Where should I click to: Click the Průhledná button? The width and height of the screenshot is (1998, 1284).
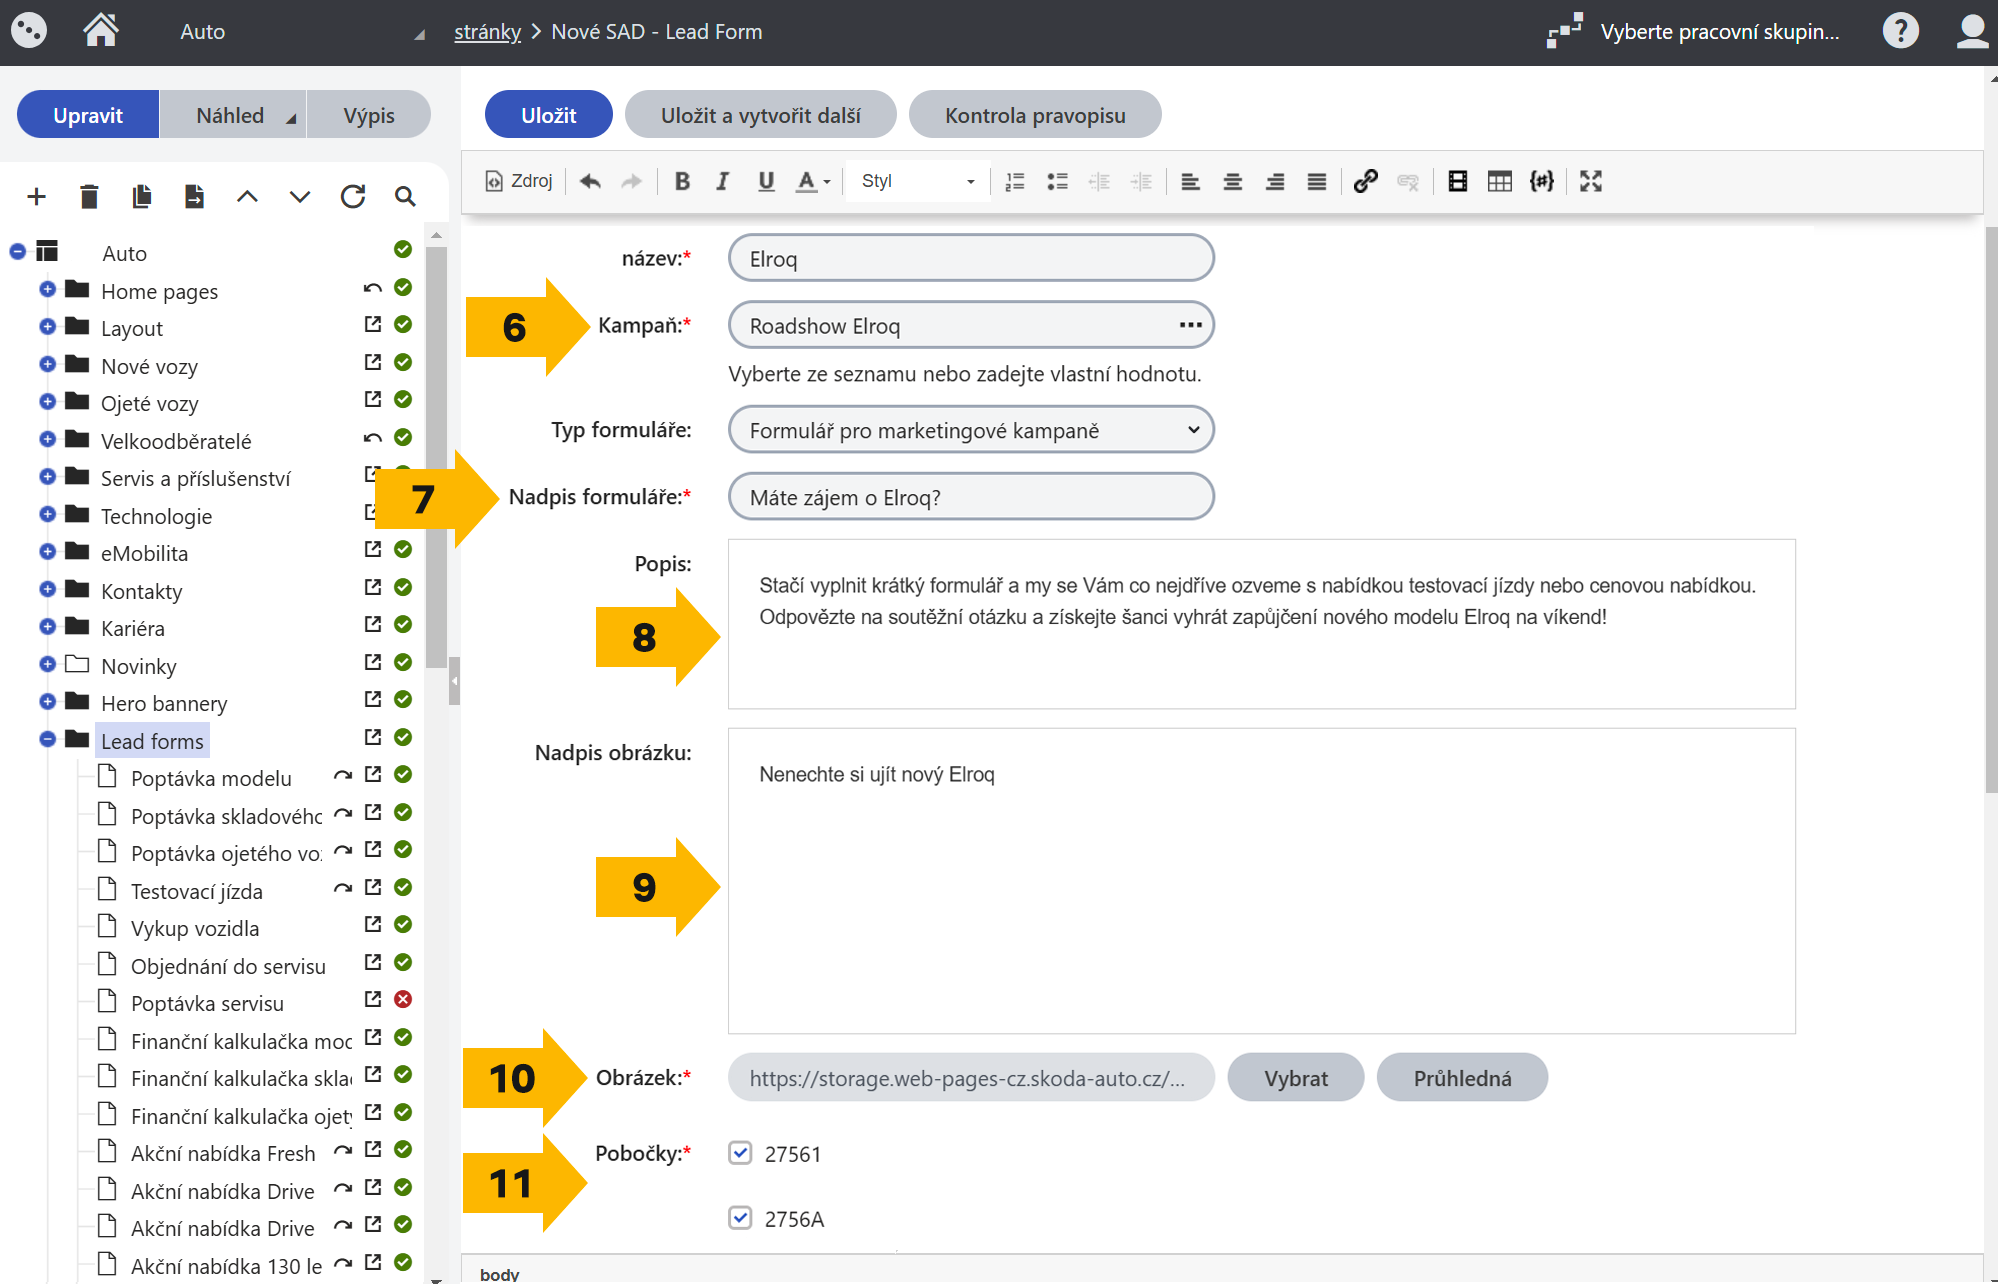click(1462, 1078)
